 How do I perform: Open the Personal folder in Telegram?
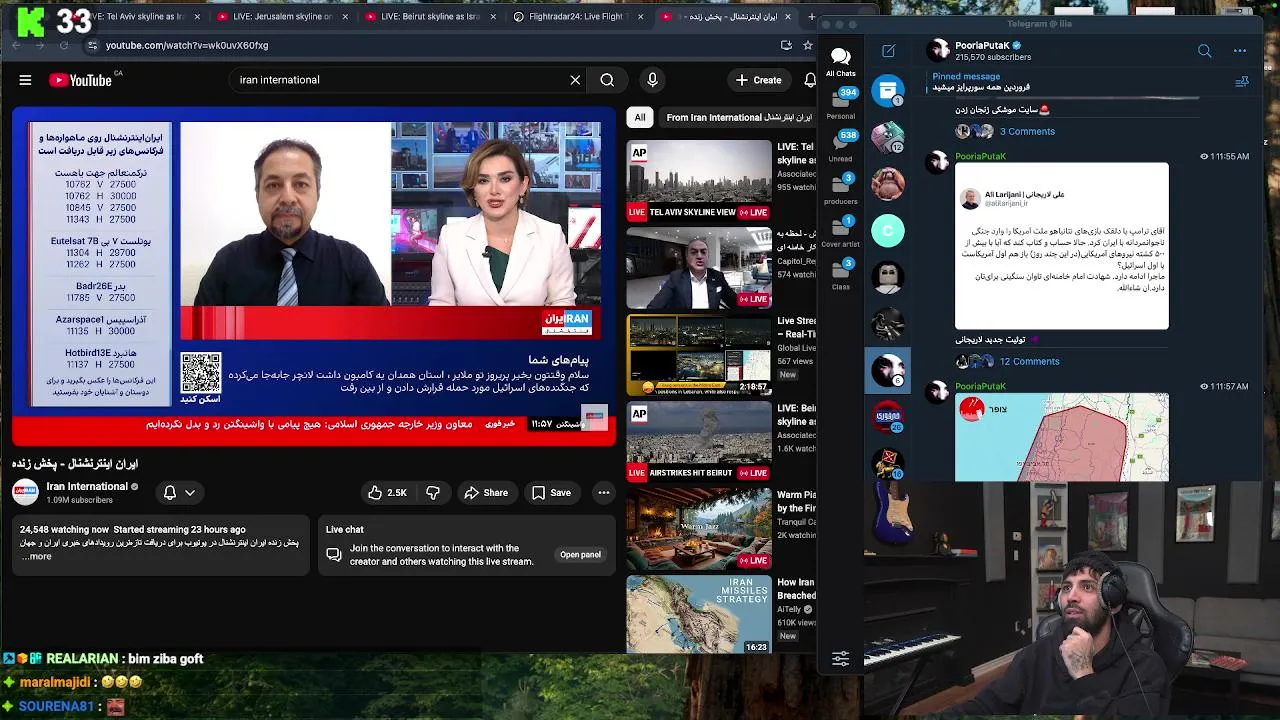coord(840,103)
